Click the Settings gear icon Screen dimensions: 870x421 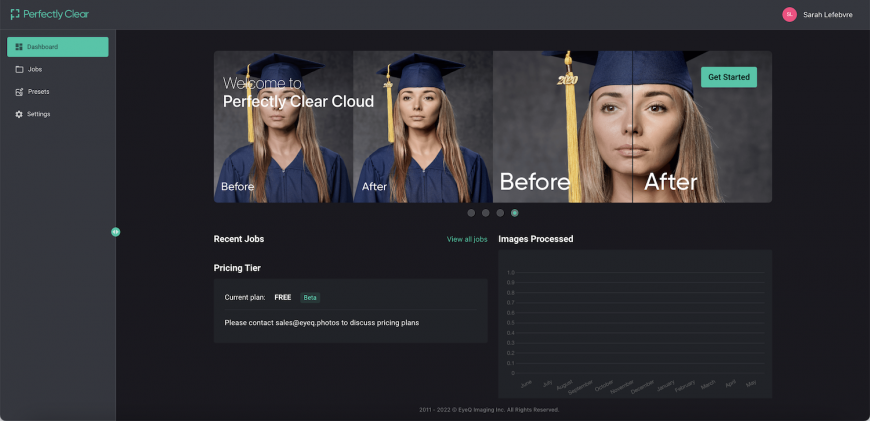(x=19, y=114)
